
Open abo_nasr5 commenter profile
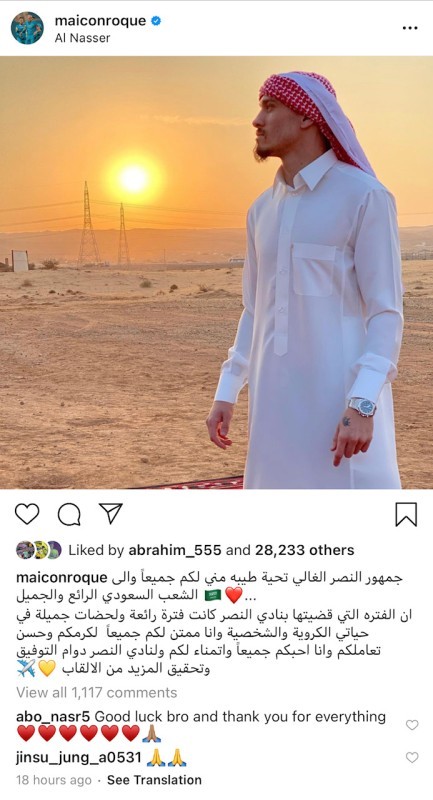pos(53,717)
